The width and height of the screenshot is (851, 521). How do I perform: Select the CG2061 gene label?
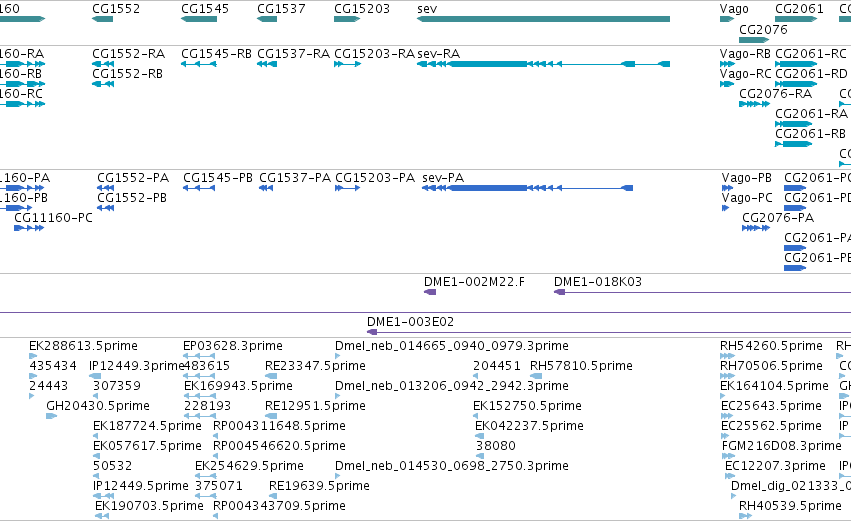click(799, 9)
